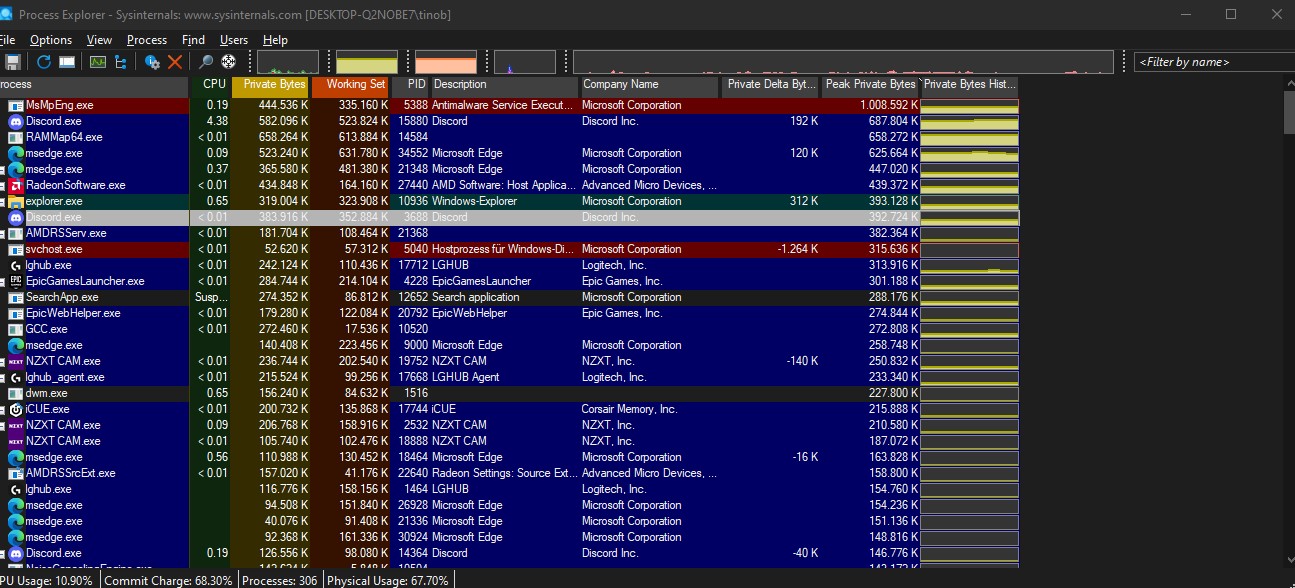The width and height of the screenshot is (1295, 588).
Task: Select the GCC.exe process row
Action: (x=509, y=329)
